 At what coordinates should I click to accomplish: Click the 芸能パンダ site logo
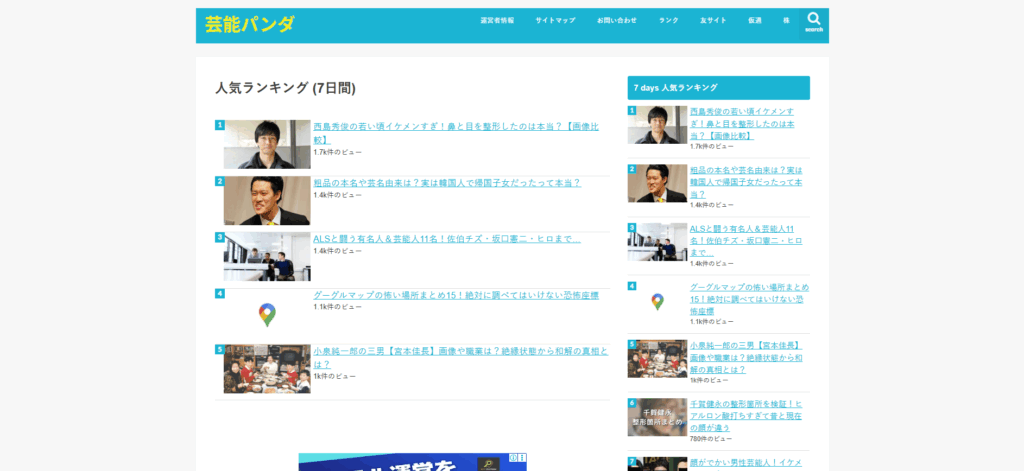[x=250, y=25]
